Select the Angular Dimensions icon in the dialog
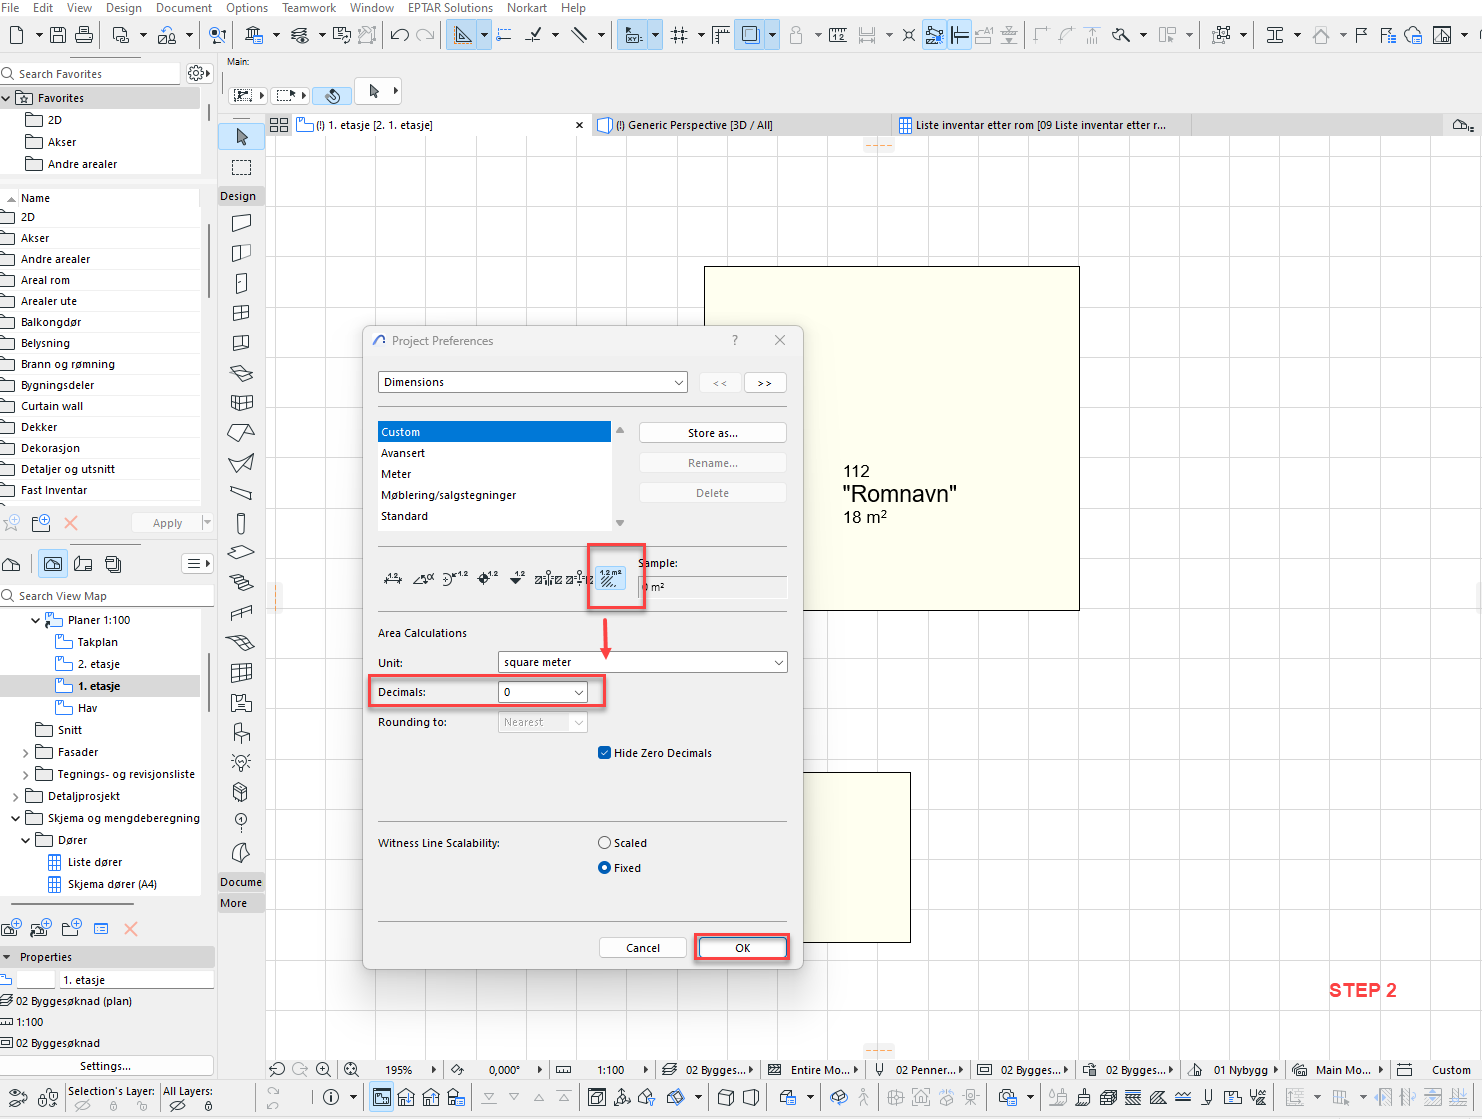 [x=423, y=578]
